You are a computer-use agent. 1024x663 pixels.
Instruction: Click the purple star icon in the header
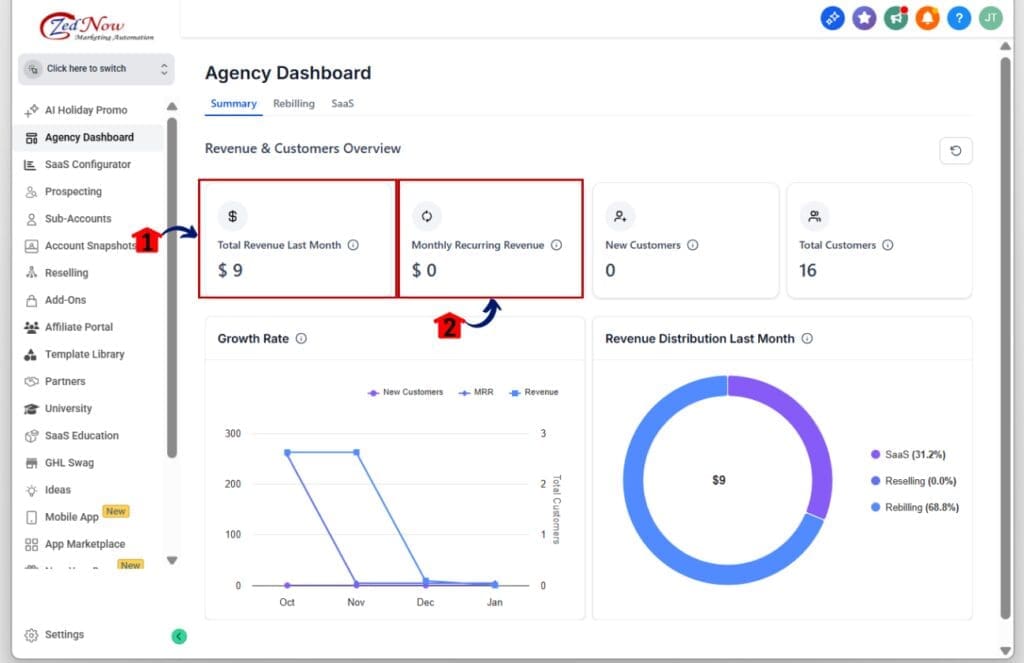point(864,18)
